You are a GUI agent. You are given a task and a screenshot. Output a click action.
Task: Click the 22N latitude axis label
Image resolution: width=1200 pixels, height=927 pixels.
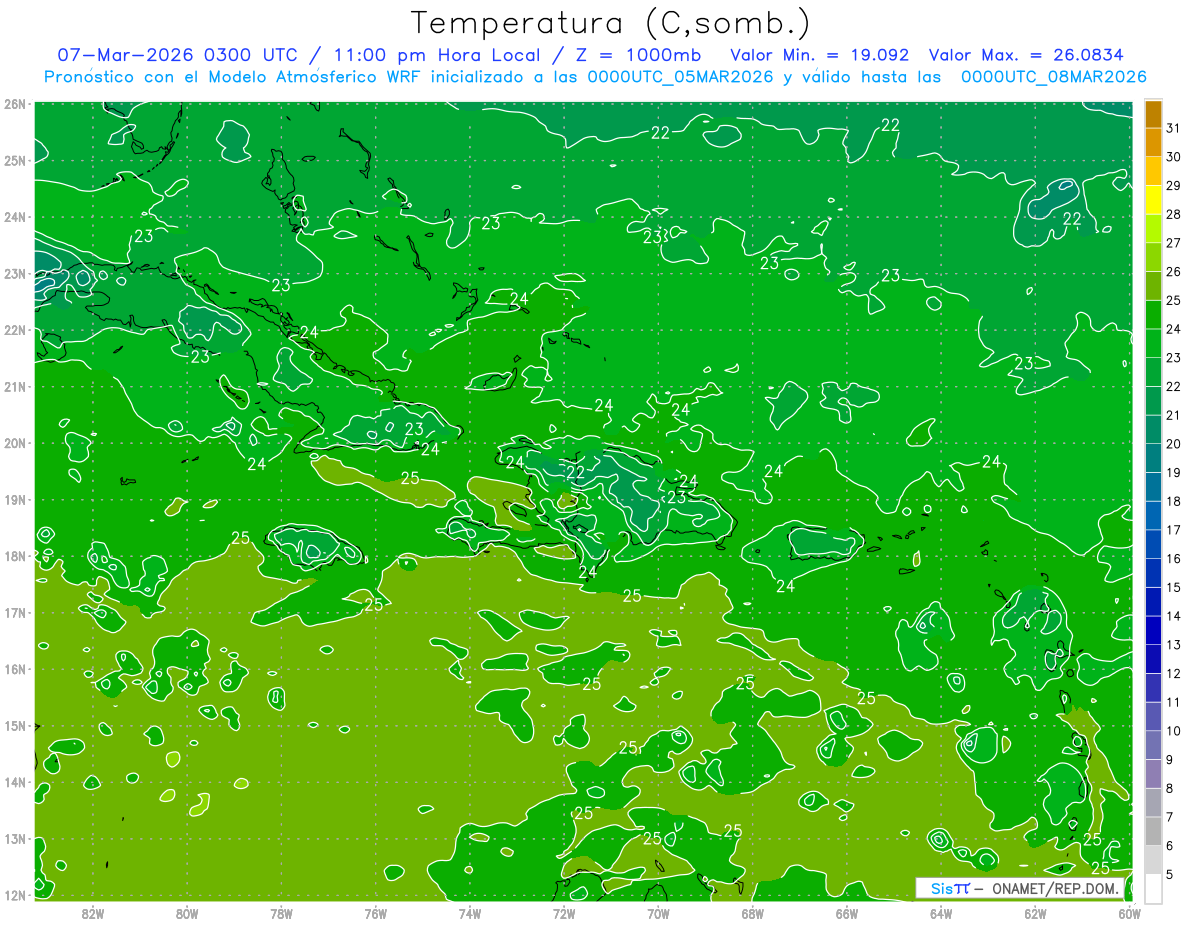[15, 330]
